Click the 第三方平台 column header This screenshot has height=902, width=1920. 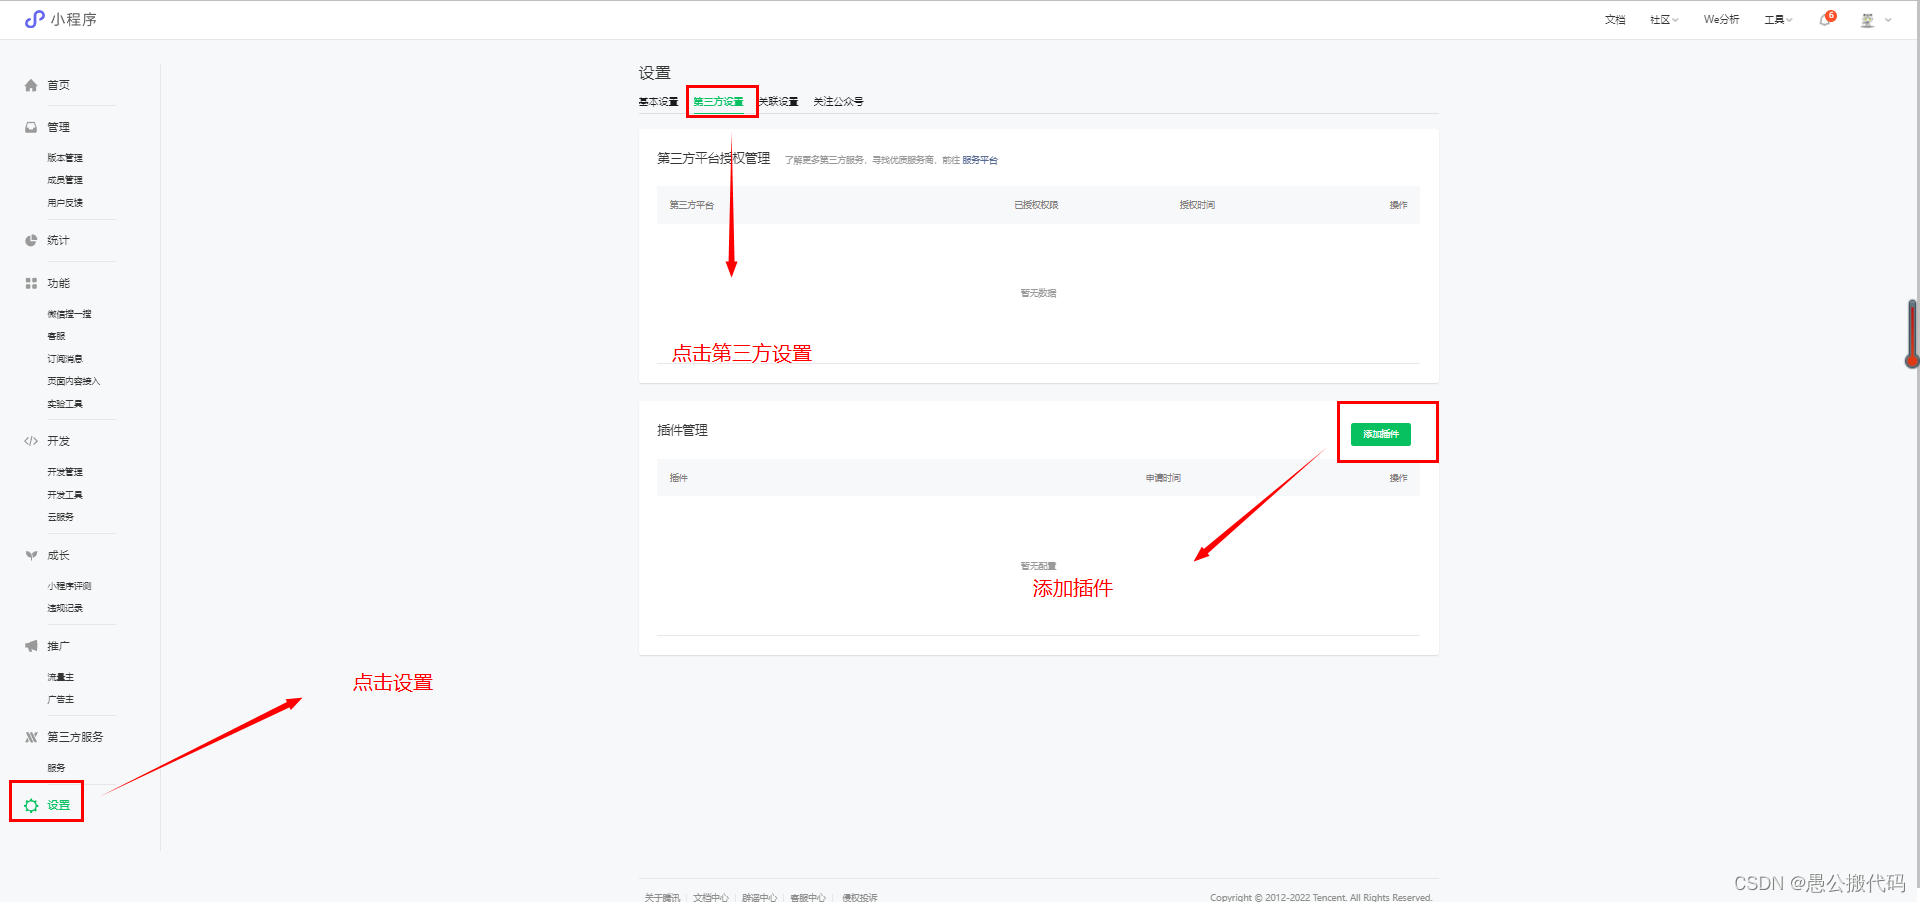(x=692, y=205)
